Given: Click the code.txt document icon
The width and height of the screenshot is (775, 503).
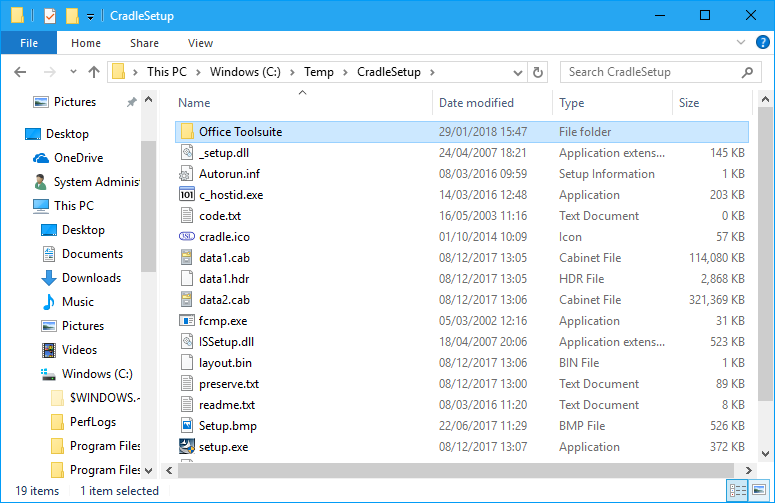Looking at the screenshot, I should [x=187, y=216].
